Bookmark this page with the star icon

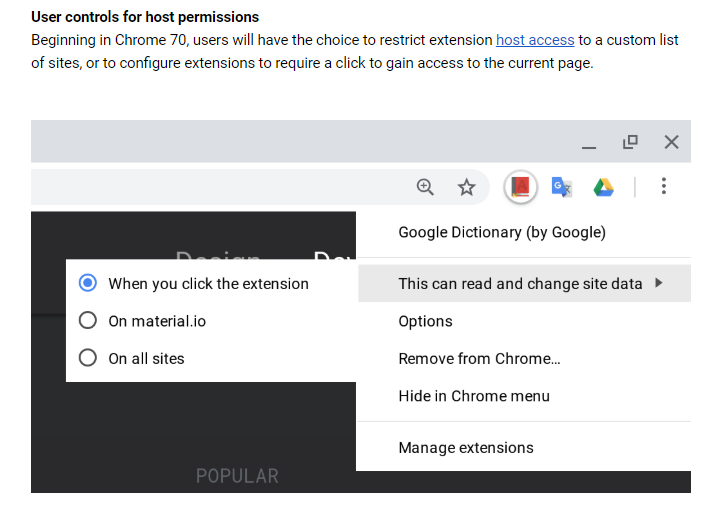(467, 187)
